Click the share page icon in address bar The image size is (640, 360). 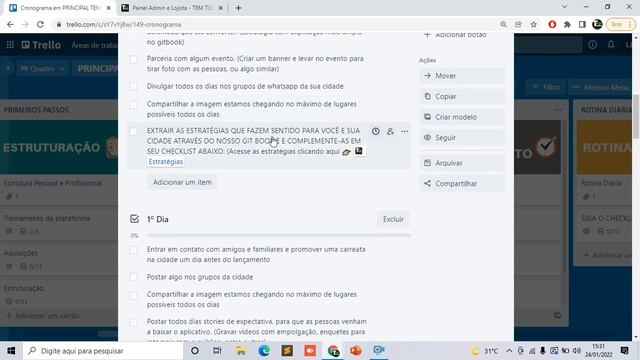(x=518, y=24)
